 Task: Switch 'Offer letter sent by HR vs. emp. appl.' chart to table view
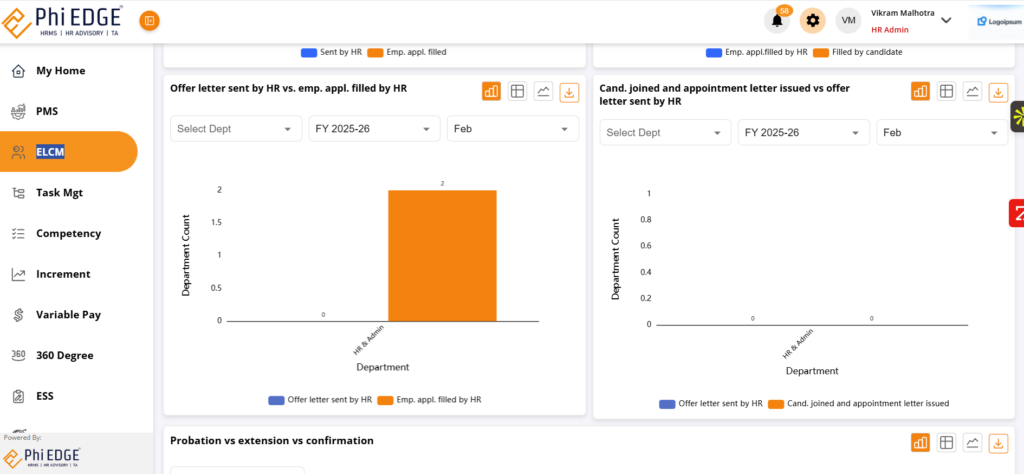click(518, 92)
